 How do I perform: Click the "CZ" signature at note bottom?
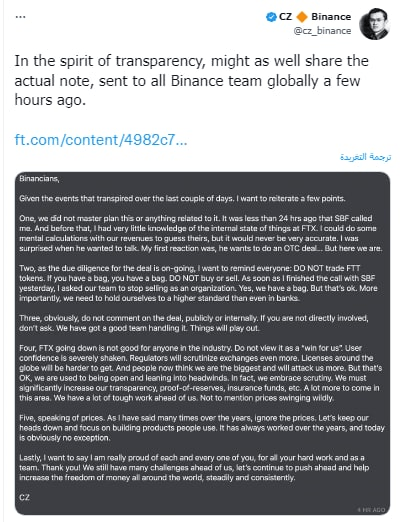pyautogui.click(x=24, y=497)
